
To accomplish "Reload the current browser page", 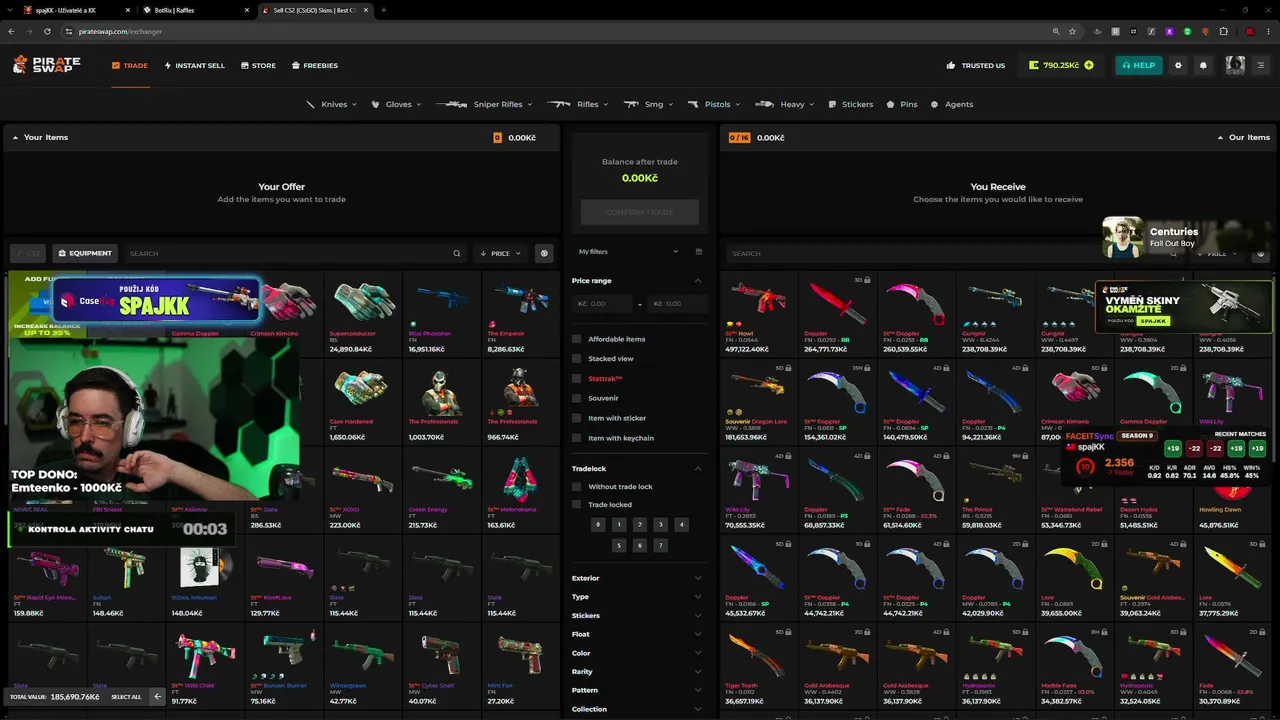I will 45,31.
